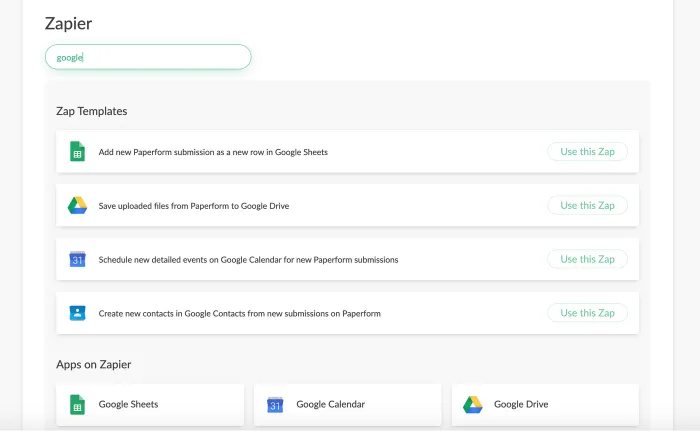Select the Google Sheets app card label
700x431 pixels.
(128, 405)
